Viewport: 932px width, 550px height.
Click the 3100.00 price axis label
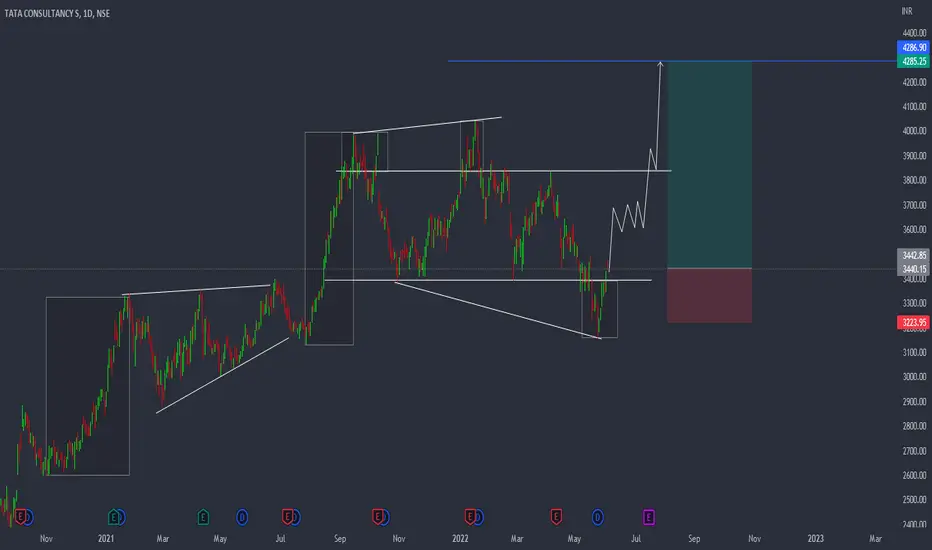[x=914, y=353]
